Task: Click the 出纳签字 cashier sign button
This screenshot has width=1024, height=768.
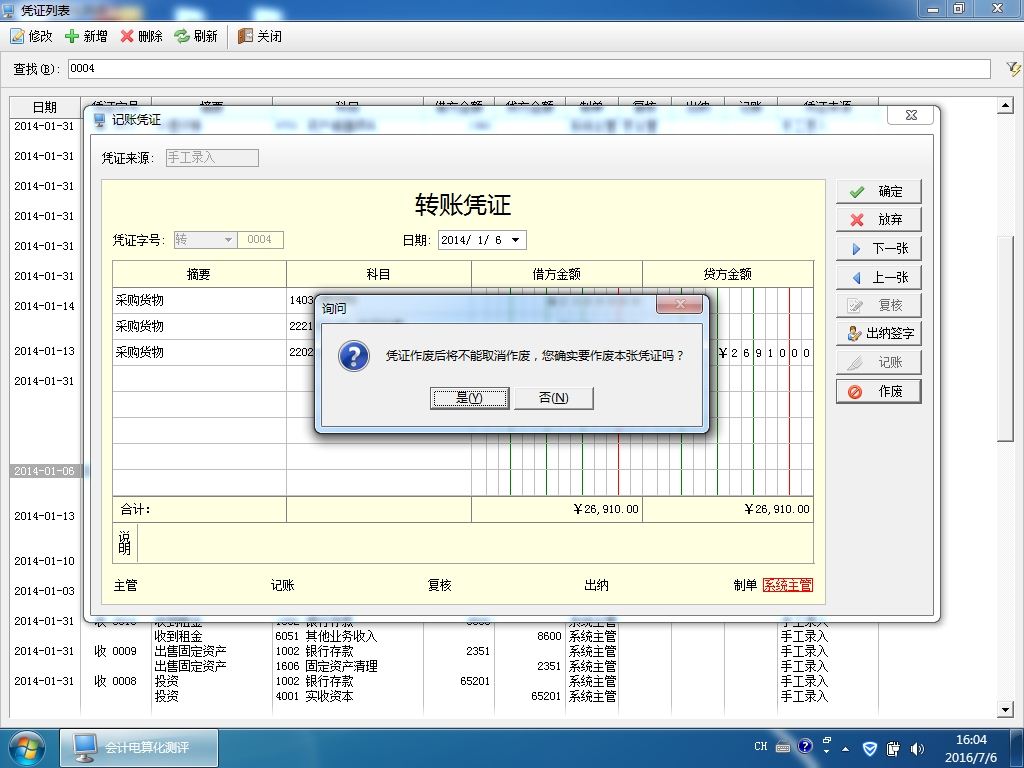Action: pos(878,334)
